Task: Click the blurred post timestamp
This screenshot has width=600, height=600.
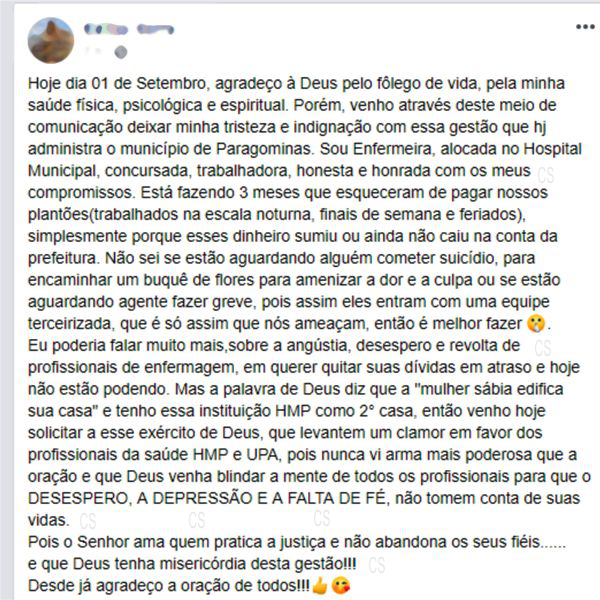Action: pyautogui.click(x=93, y=51)
